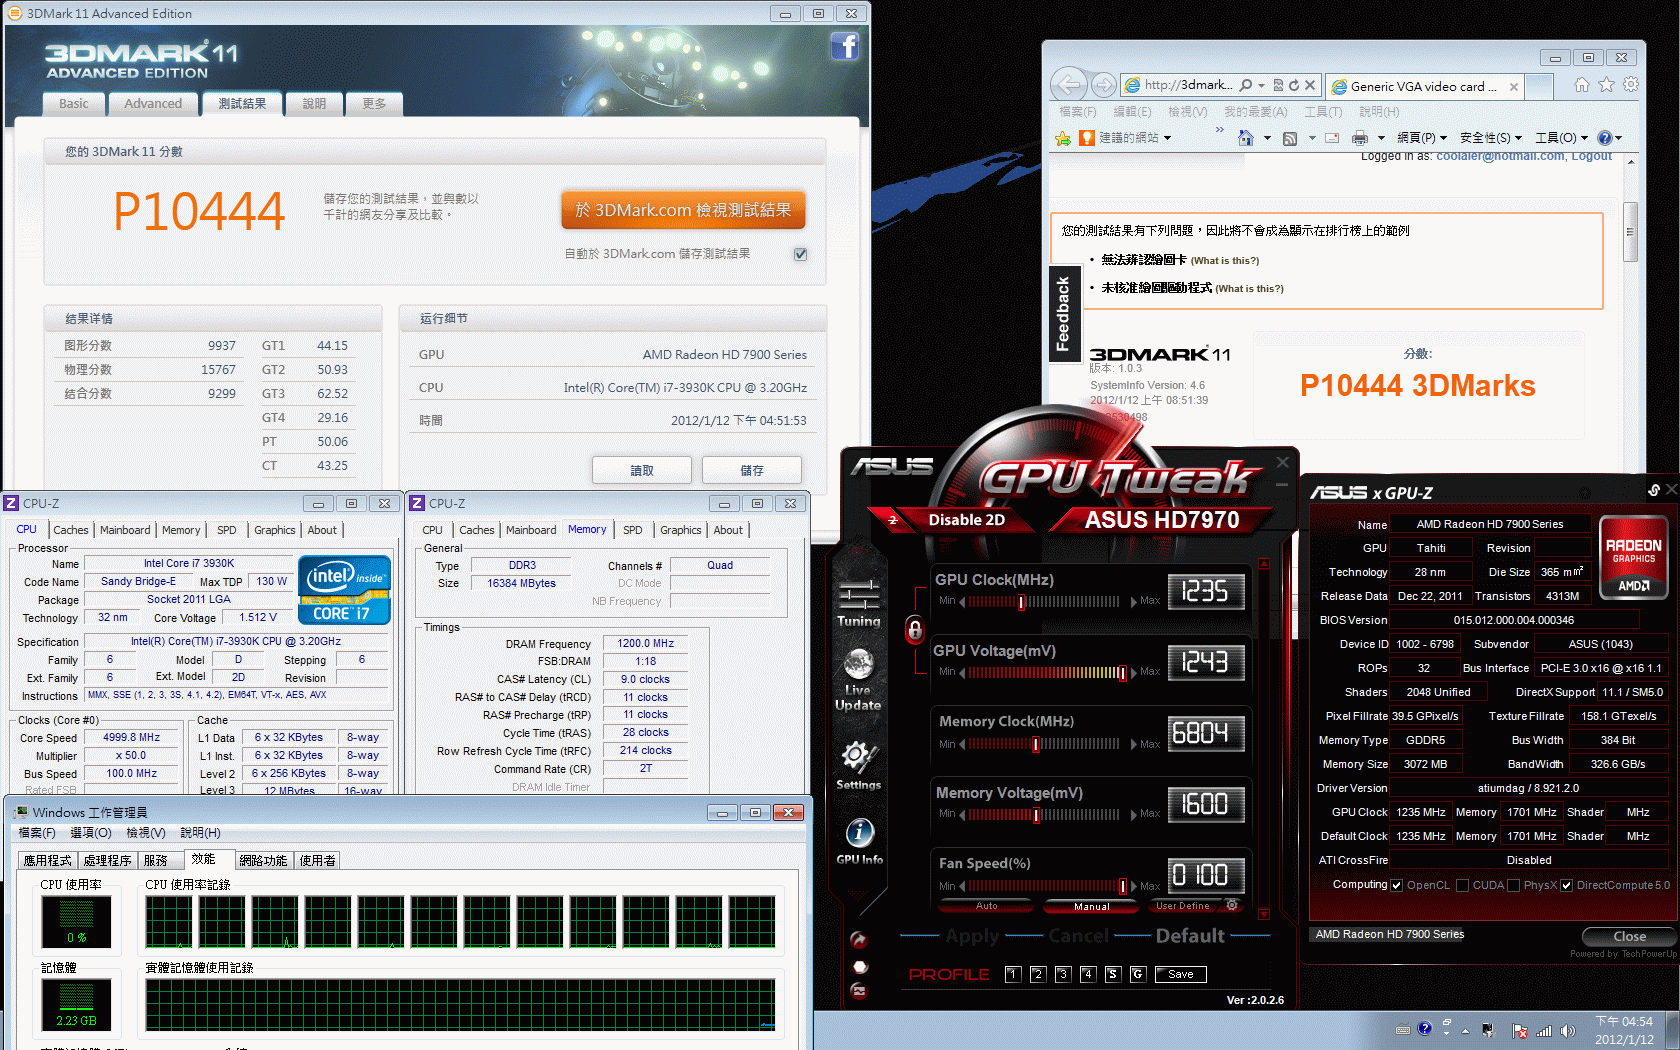Open GPU Tweak Settings icon
This screenshot has width=1680, height=1050.
(x=858, y=766)
